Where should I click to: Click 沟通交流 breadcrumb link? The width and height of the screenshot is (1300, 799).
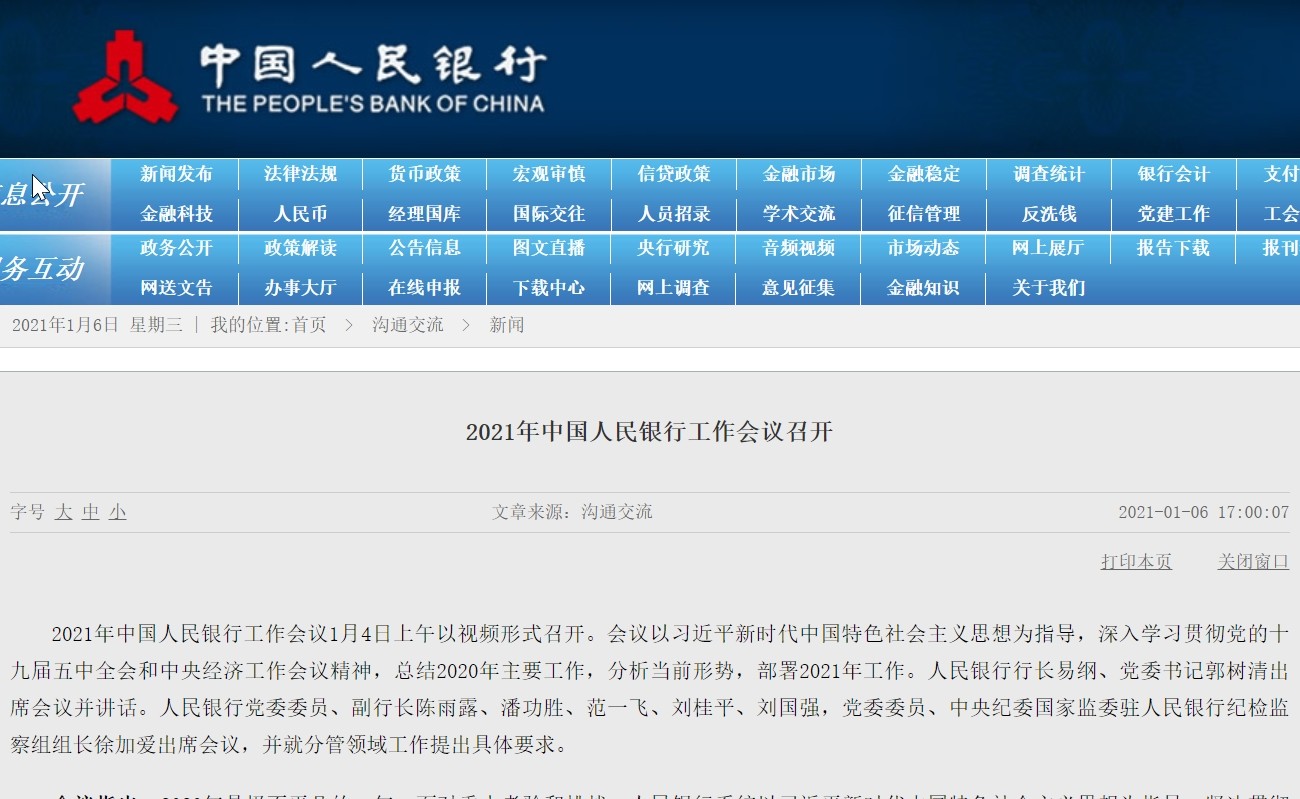pyautogui.click(x=408, y=325)
